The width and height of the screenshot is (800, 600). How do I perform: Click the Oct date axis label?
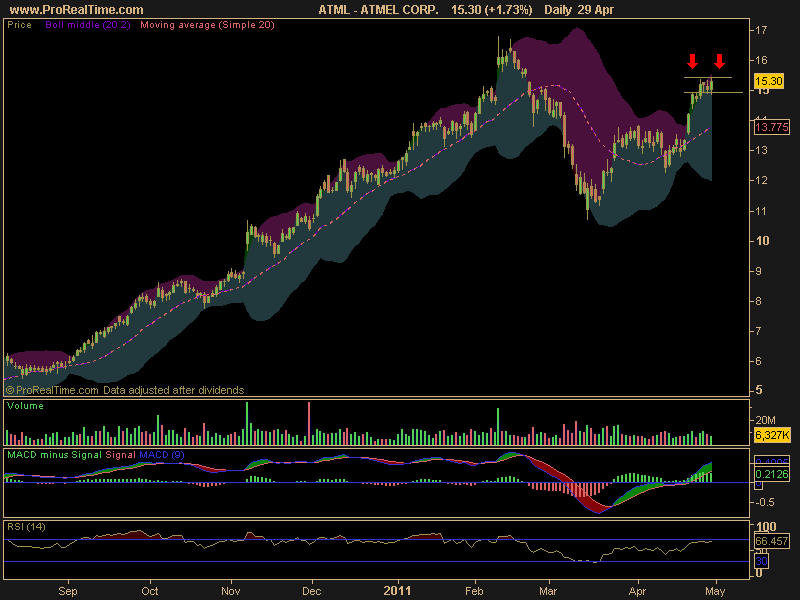point(149,591)
